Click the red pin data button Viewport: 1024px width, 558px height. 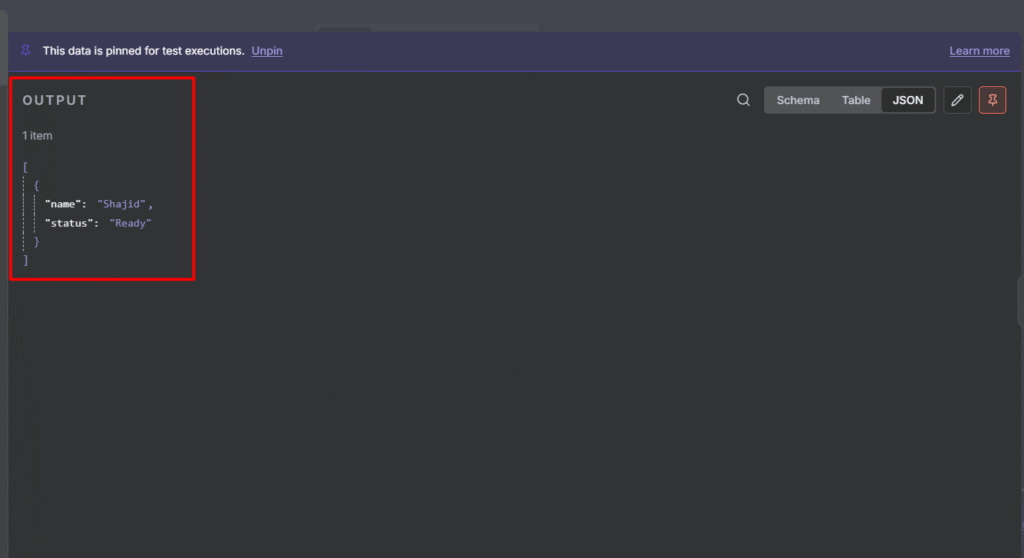point(992,100)
